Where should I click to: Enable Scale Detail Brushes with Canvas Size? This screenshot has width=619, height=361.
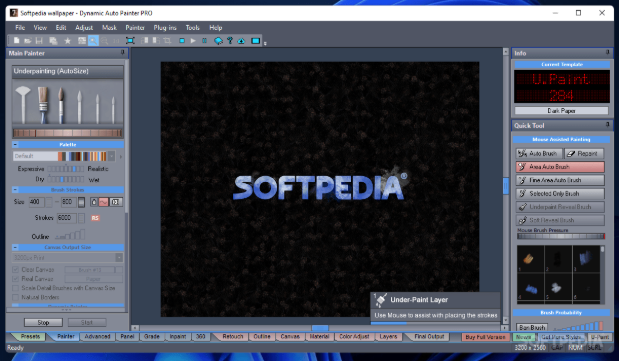coord(15,288)
